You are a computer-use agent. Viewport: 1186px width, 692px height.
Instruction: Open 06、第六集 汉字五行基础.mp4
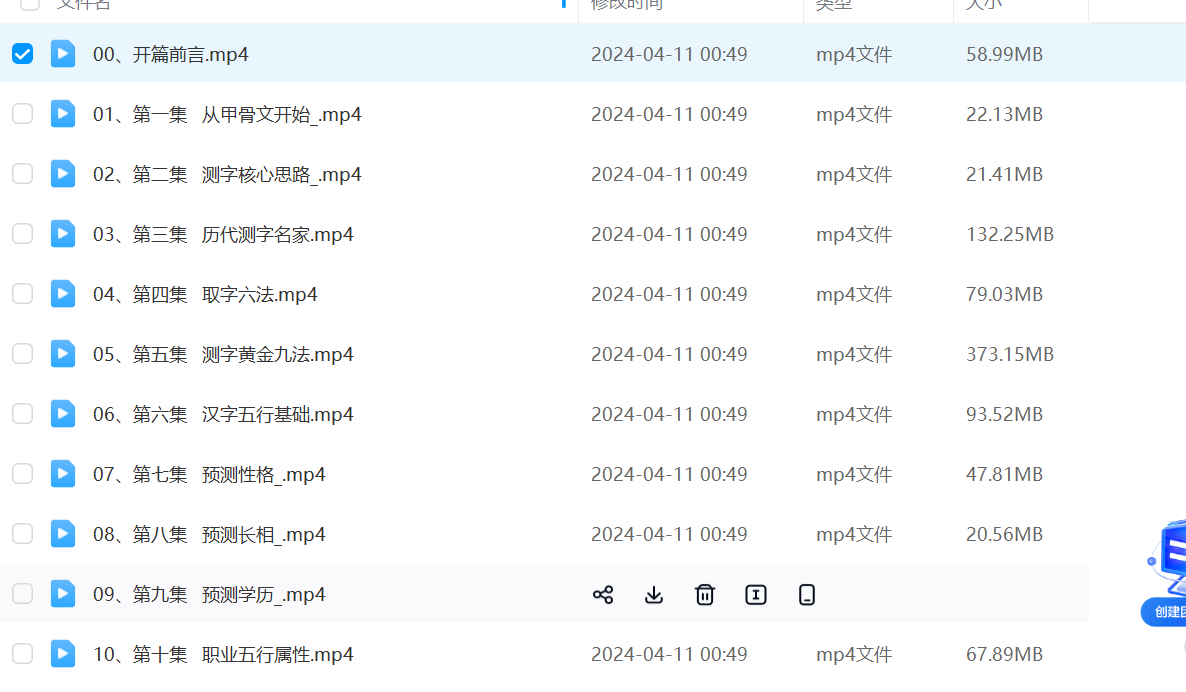(x=223, y=414)
